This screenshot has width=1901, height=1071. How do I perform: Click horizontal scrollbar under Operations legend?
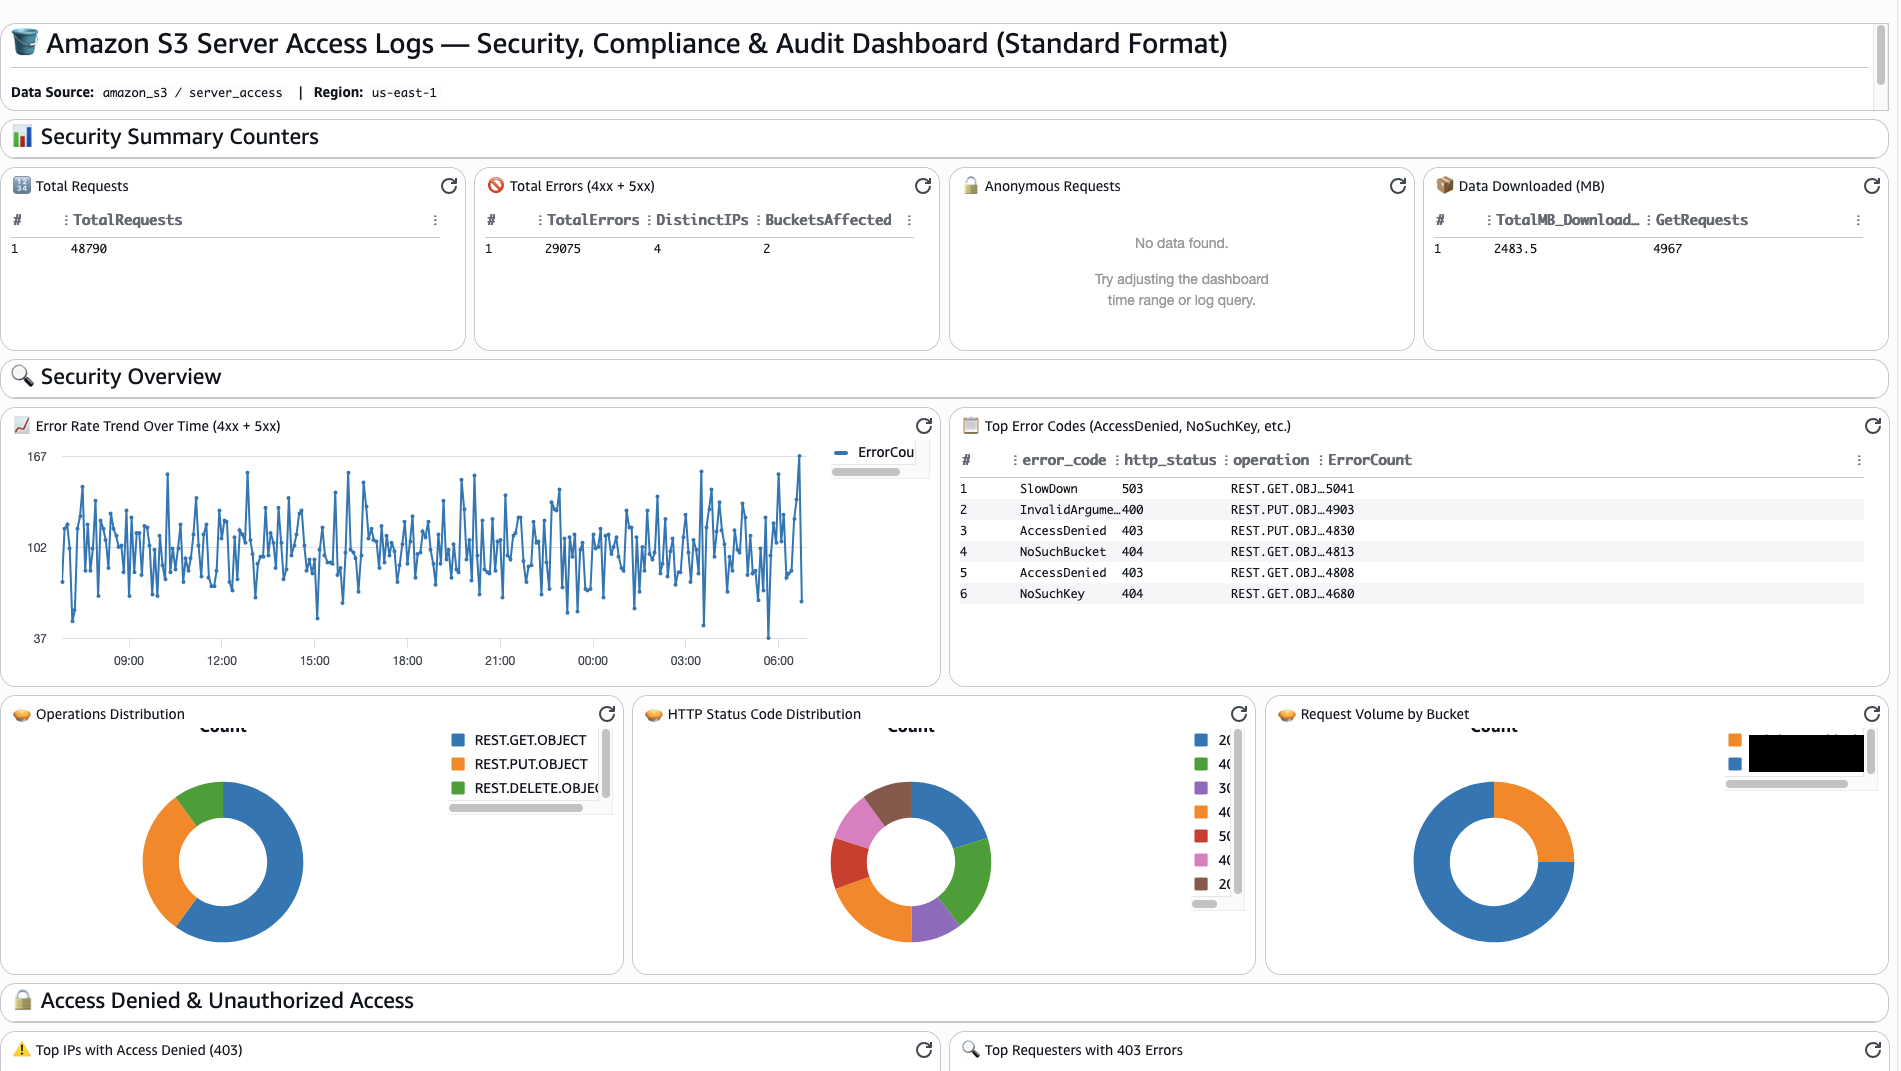[x=516, y=808]
